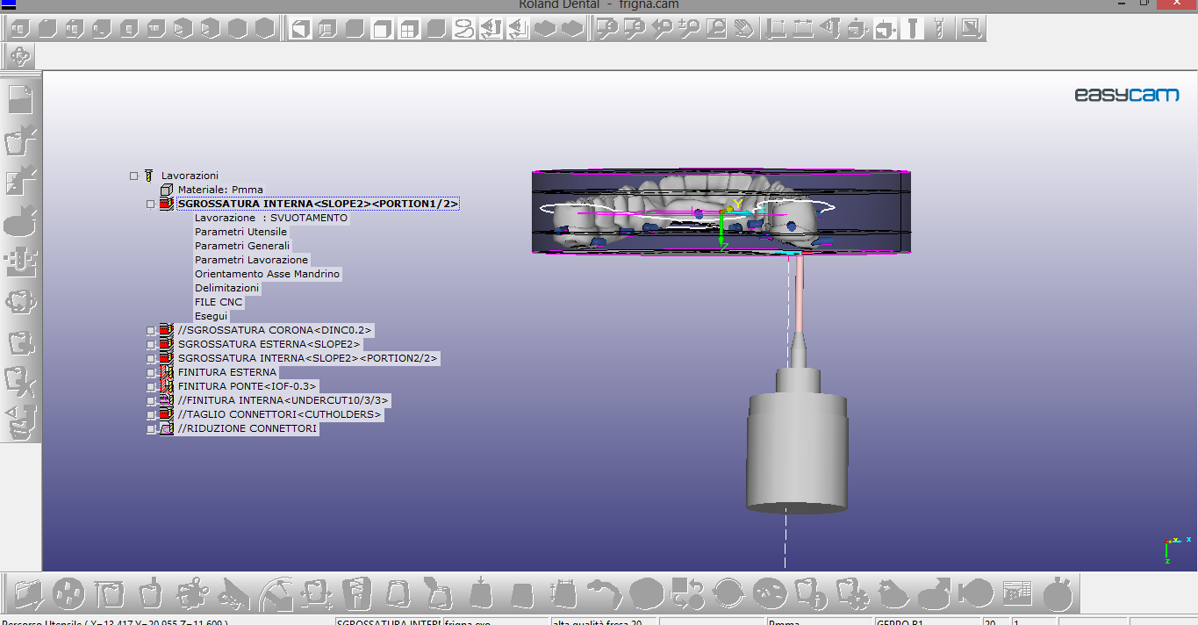Click the undo arrow icon in bottom toolbar

603,594
